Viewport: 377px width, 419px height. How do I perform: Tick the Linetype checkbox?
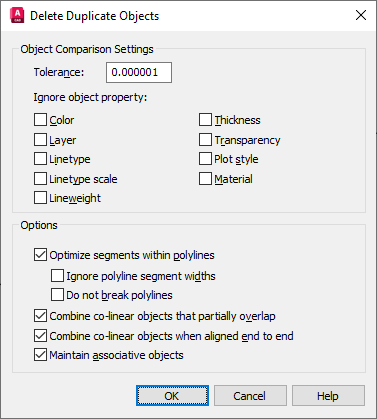(40, 159)
